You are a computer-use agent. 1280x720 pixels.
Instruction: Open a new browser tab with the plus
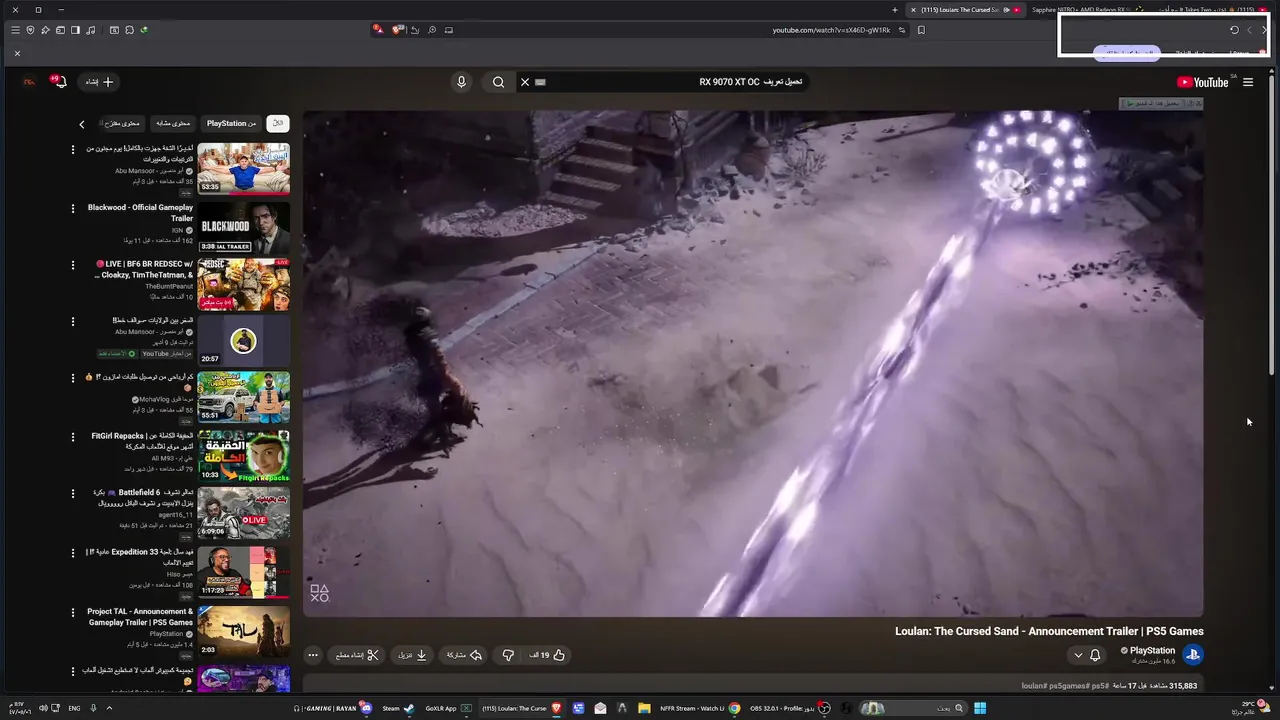[895, 10]
